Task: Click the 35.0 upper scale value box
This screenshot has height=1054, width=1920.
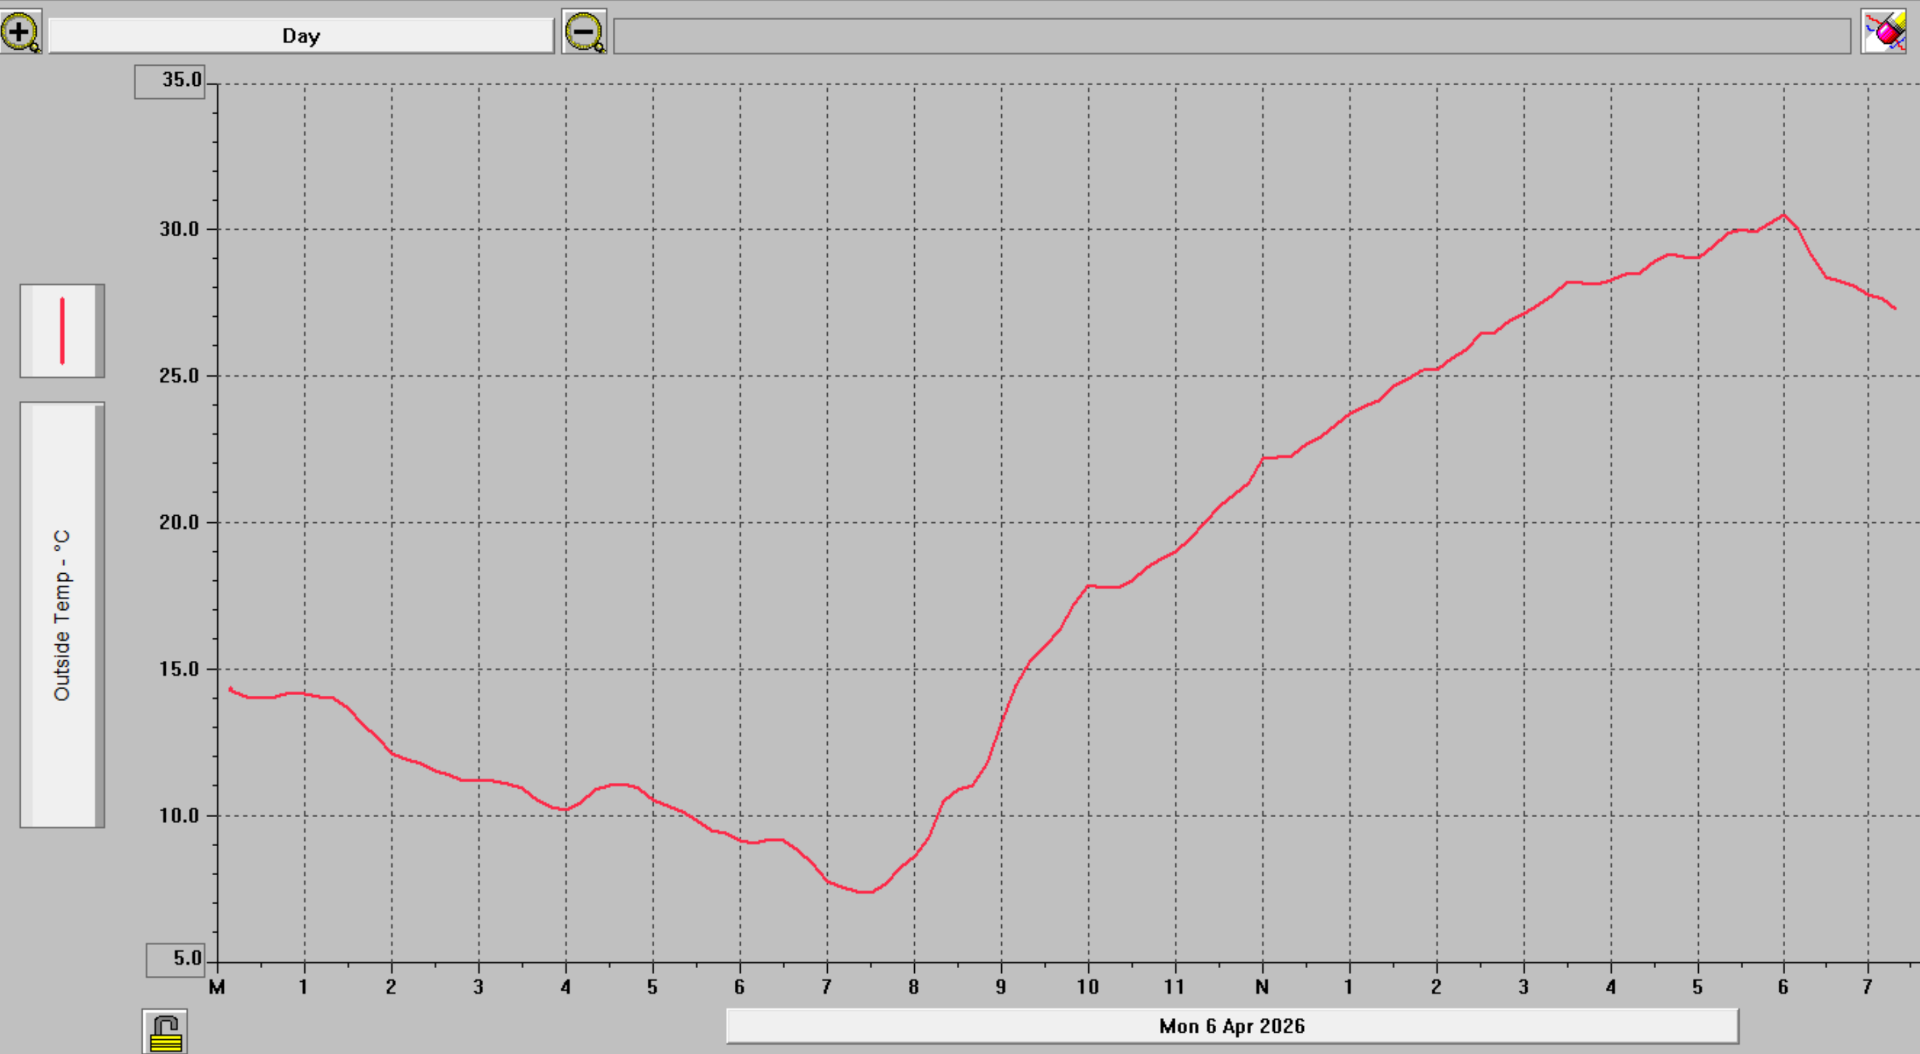Action: coord(170,80)
